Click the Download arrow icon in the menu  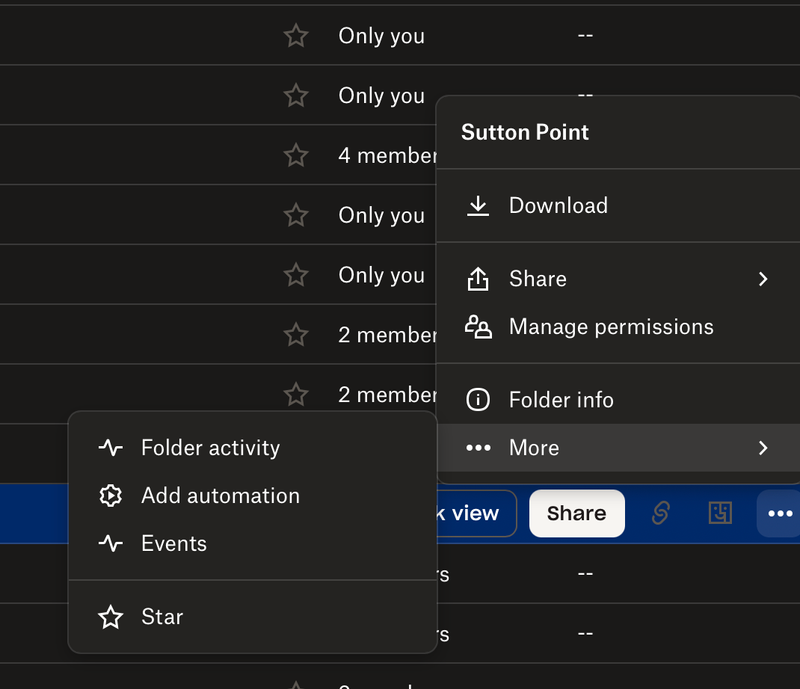pyautogui.click(x=478, y=206)
